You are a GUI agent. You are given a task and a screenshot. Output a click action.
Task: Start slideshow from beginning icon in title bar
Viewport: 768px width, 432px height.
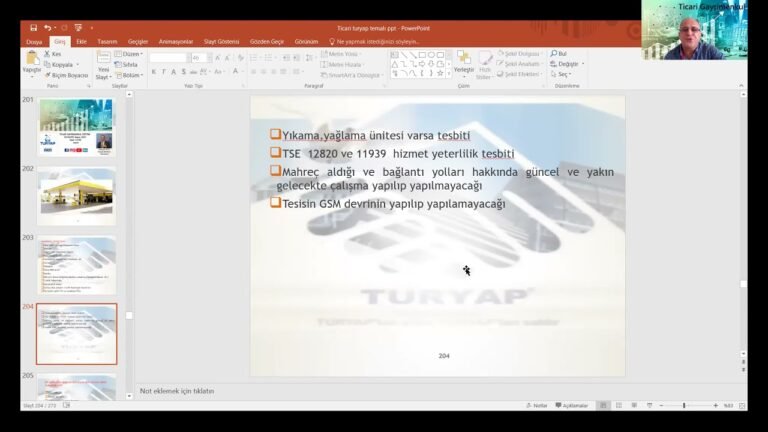point(78,28)
